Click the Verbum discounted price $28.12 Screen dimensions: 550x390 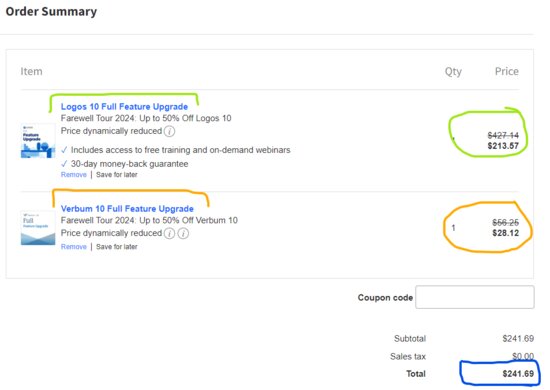coord(505,233)
